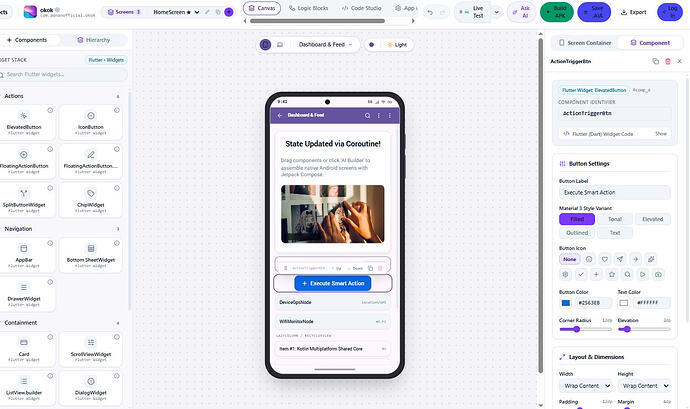Open the Logic Blocks tab

308,8
